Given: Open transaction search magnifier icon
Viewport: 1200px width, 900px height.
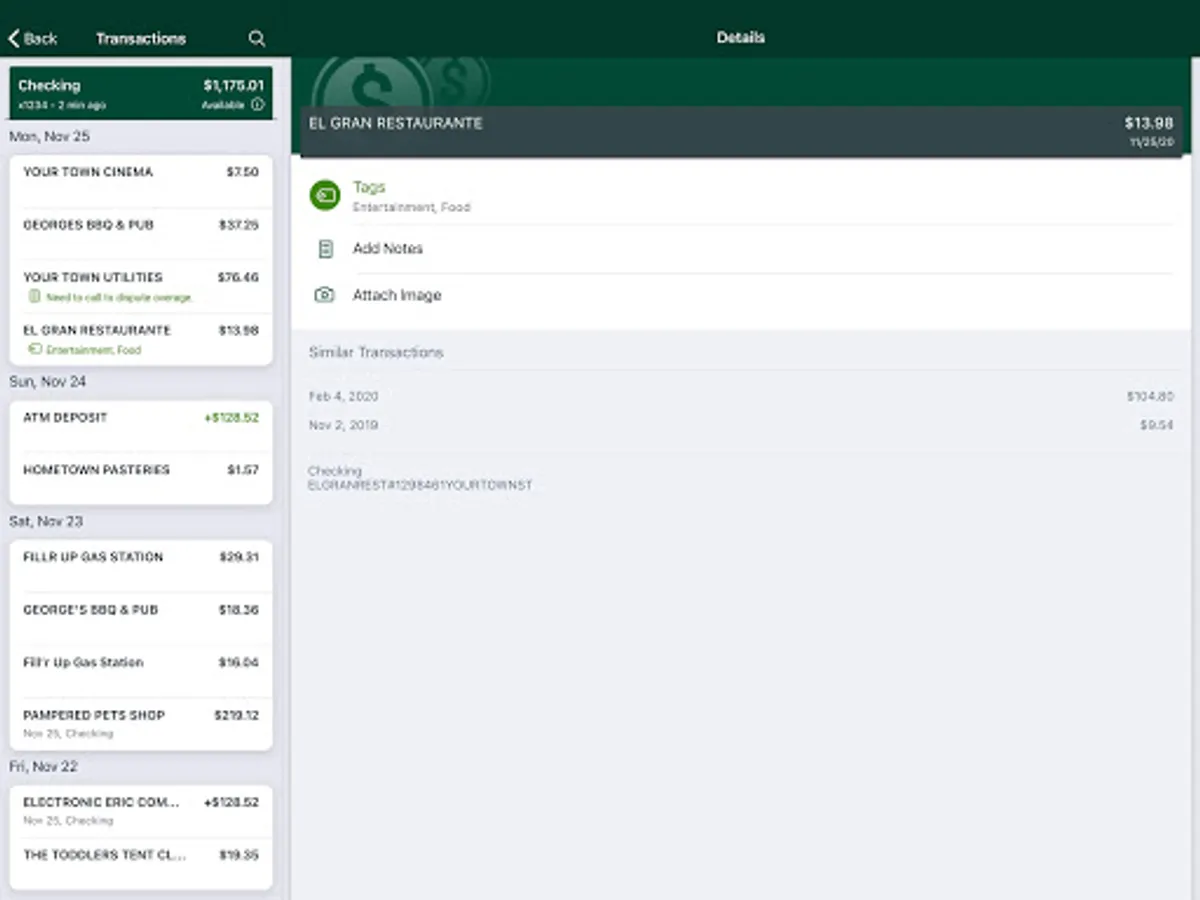Looking at the screenshot, I should [x=257, y=38].
